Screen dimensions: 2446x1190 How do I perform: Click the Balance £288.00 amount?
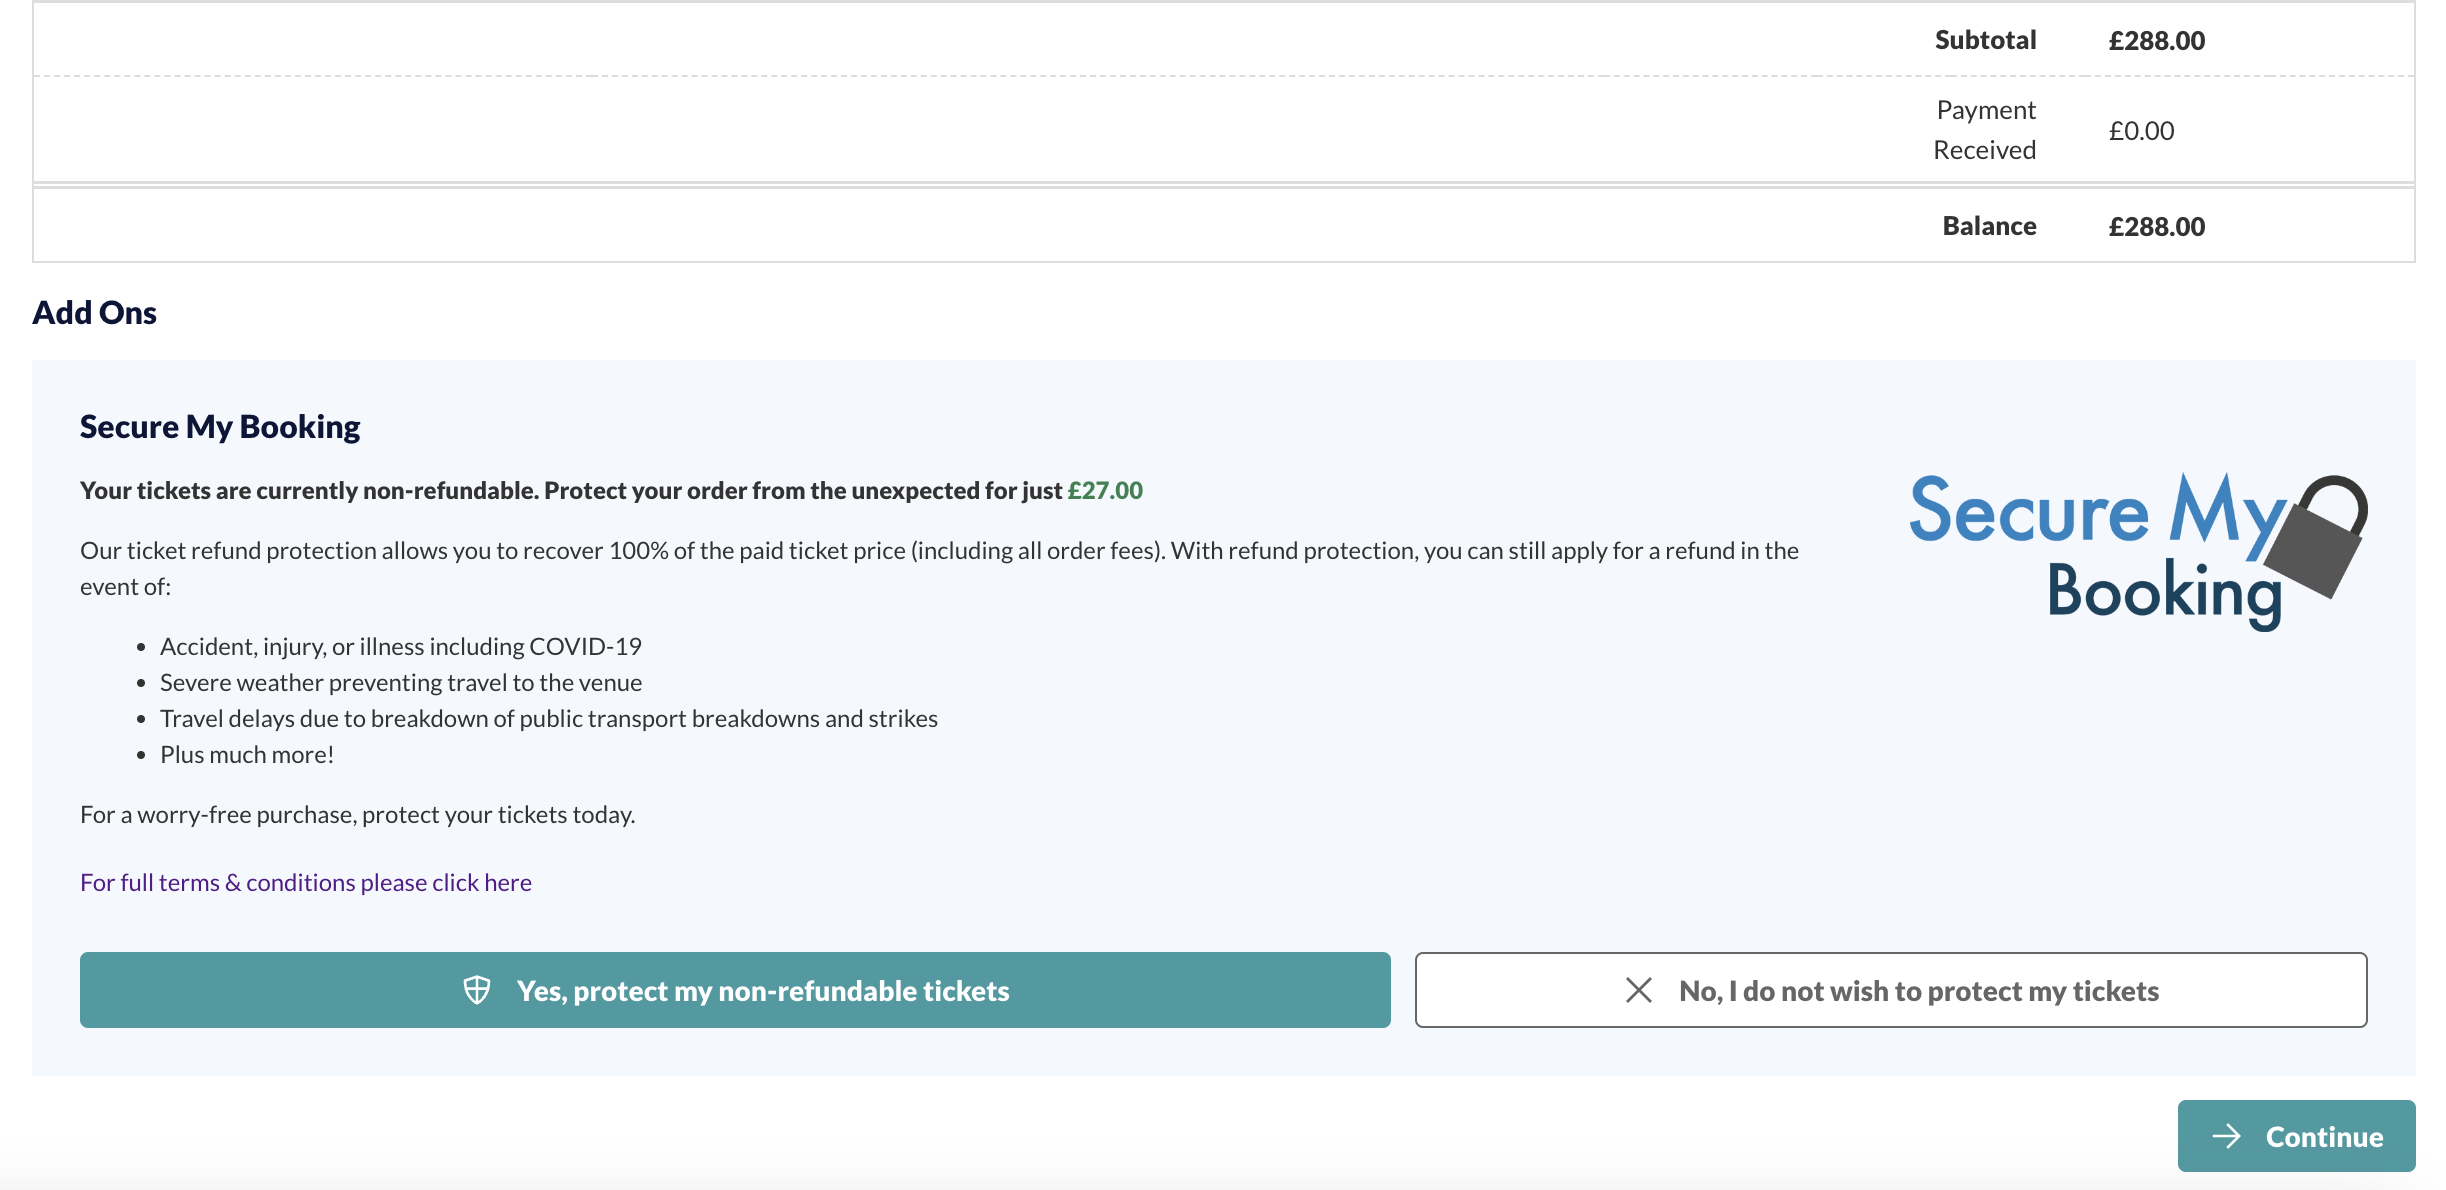[2157, 226]
